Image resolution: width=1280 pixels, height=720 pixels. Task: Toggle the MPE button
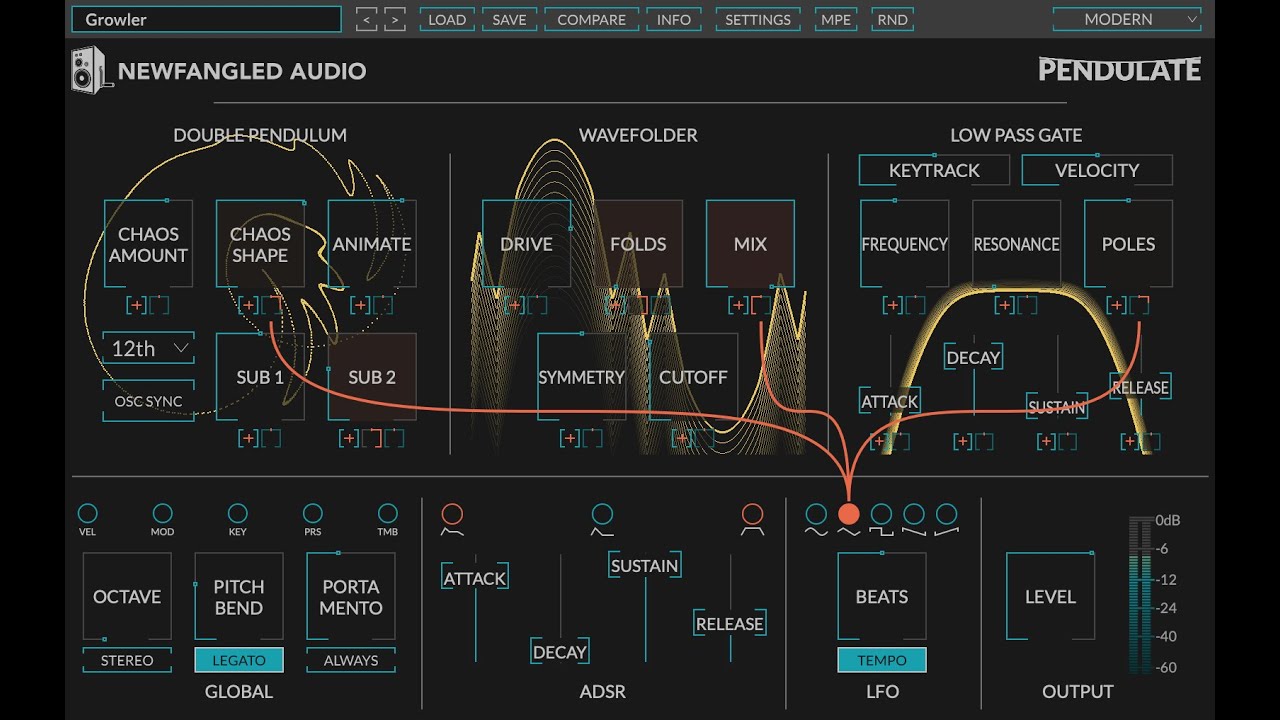(x=836, y=19)
